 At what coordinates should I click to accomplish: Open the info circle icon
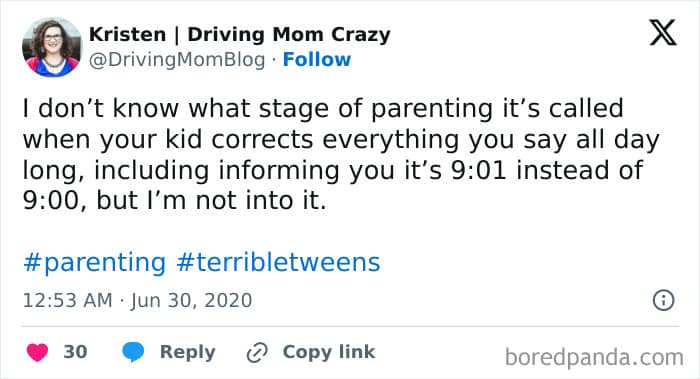663,300
